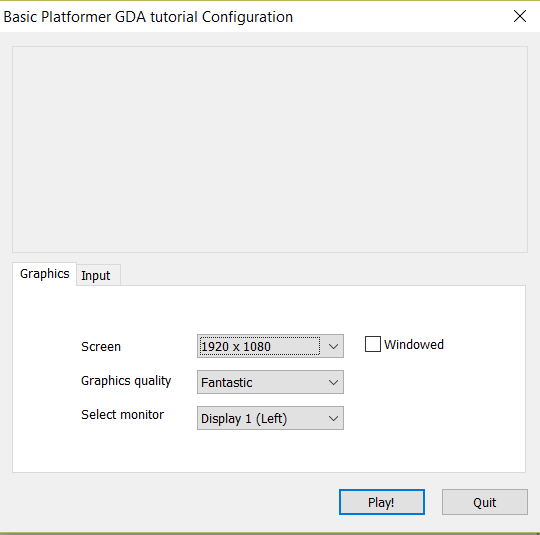Click the Screen label
The image size is (540, 535).
tap(101, 347)
